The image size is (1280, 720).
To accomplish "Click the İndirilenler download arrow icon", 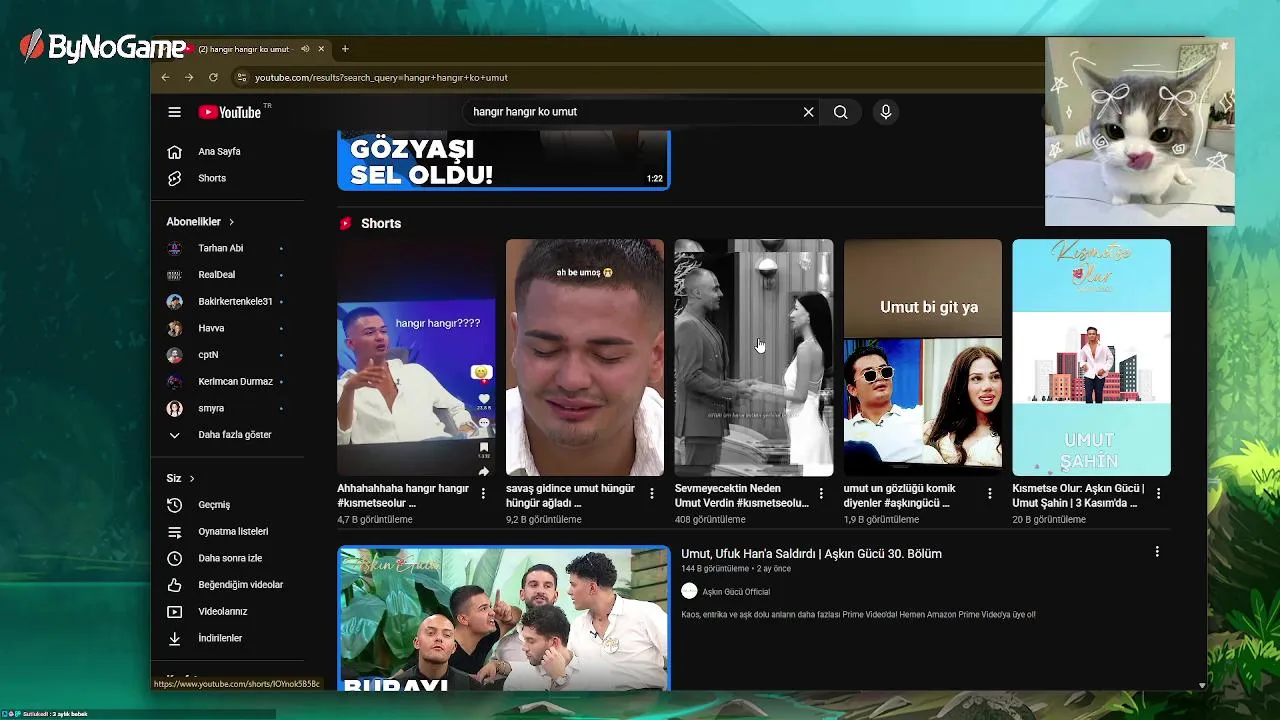I will [174, 638].
